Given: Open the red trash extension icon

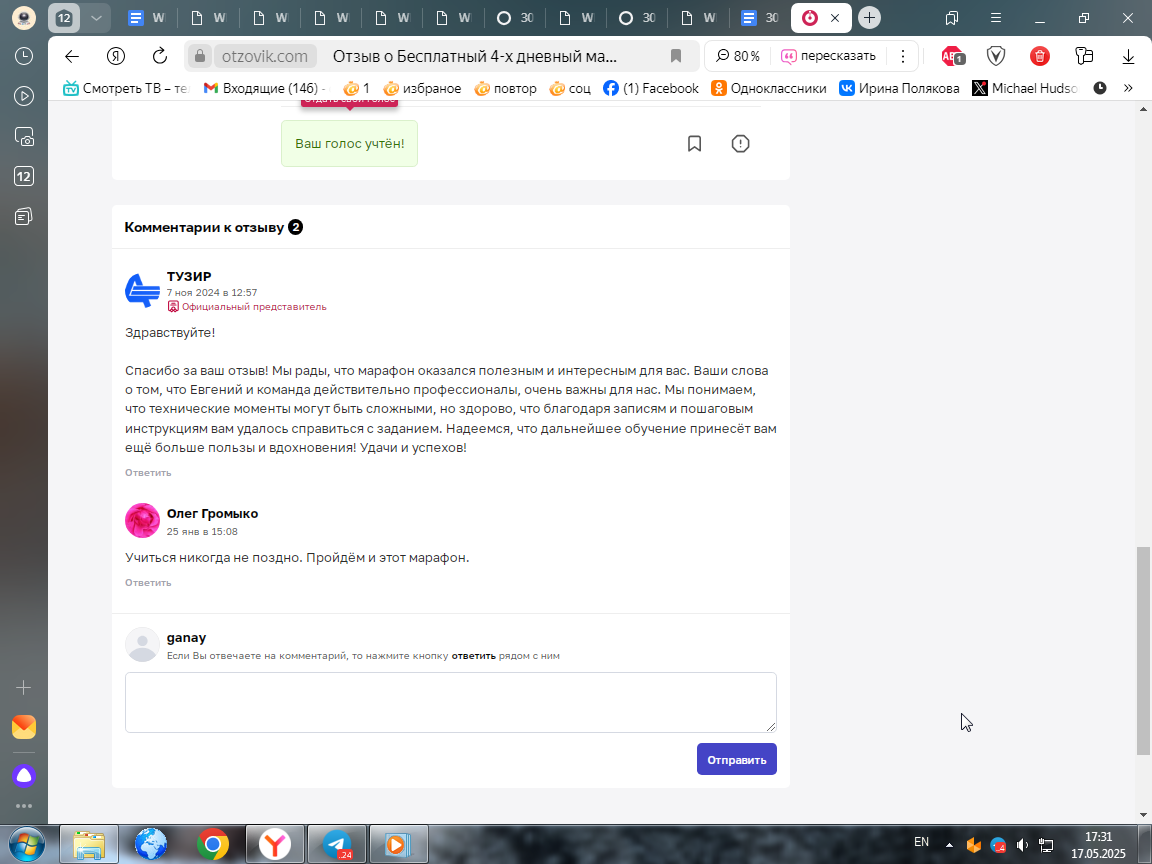Looking at the screenshot, I should point(1040,56).
